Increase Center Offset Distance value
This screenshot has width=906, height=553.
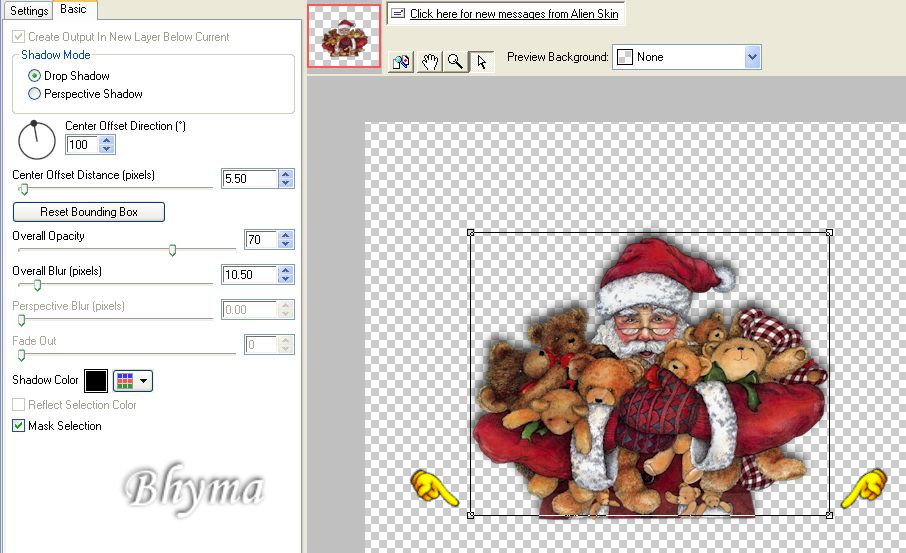point(285,175)
